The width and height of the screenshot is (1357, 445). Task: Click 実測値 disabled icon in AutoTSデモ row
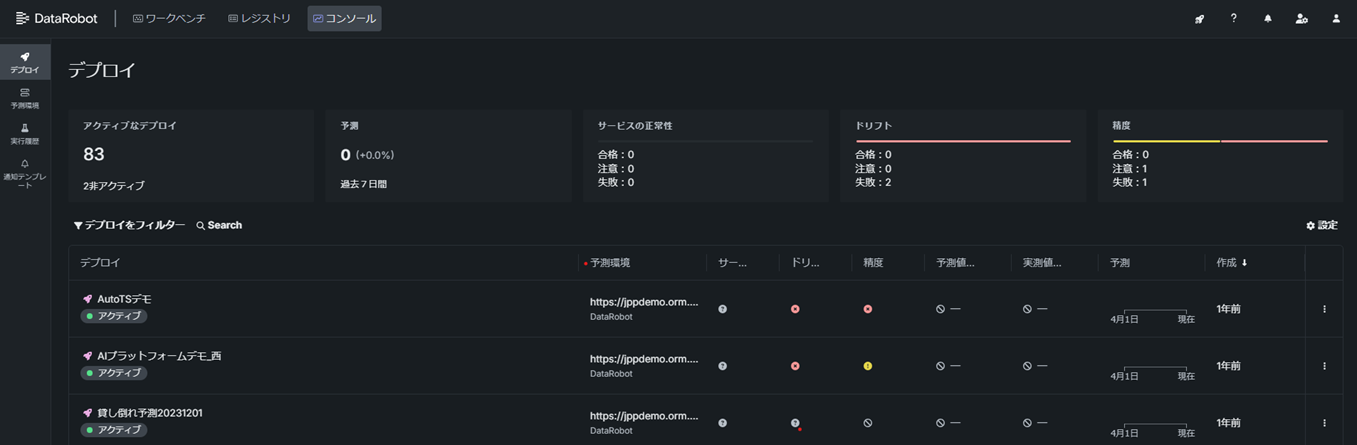[x=1027, y=309]
